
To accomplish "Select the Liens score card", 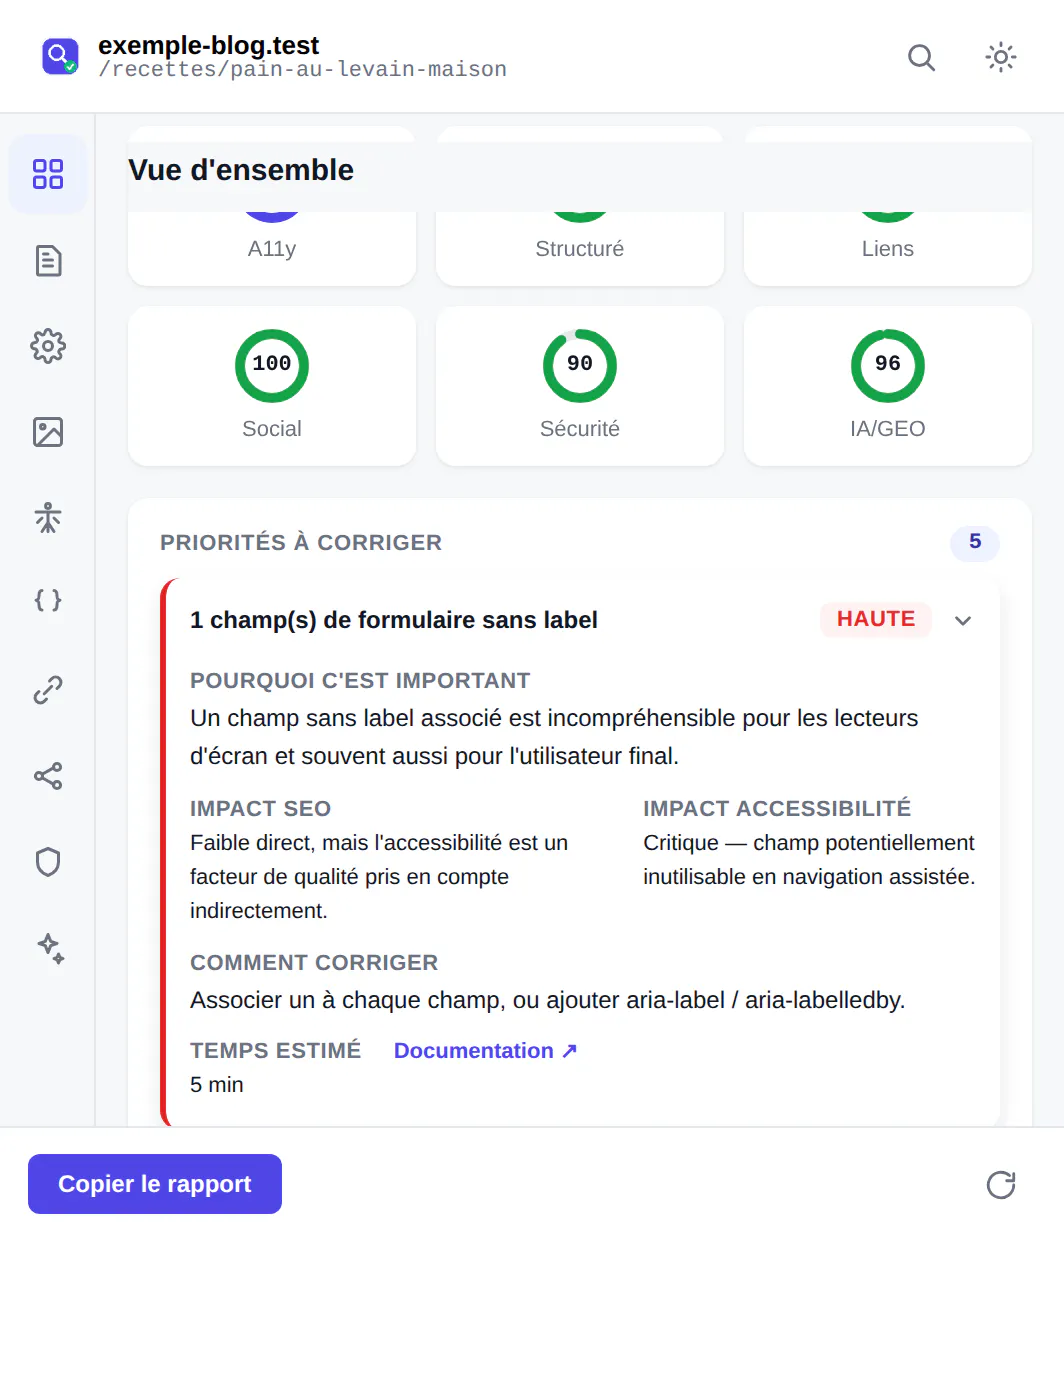I will 888,248.
